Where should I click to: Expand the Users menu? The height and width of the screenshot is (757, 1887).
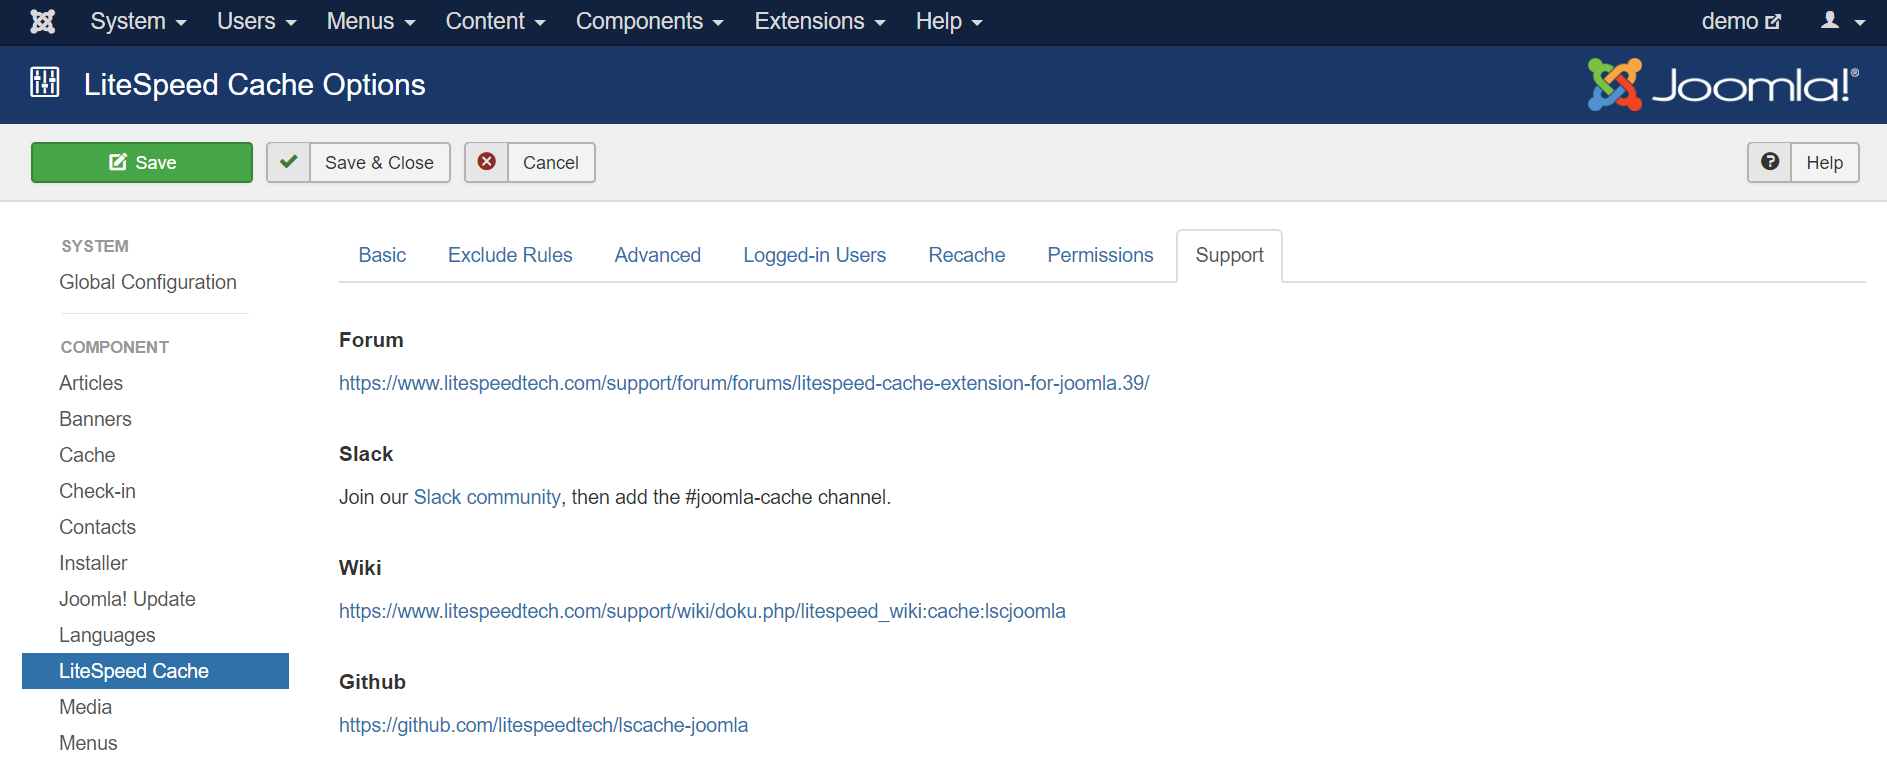[x=257, y=21]
